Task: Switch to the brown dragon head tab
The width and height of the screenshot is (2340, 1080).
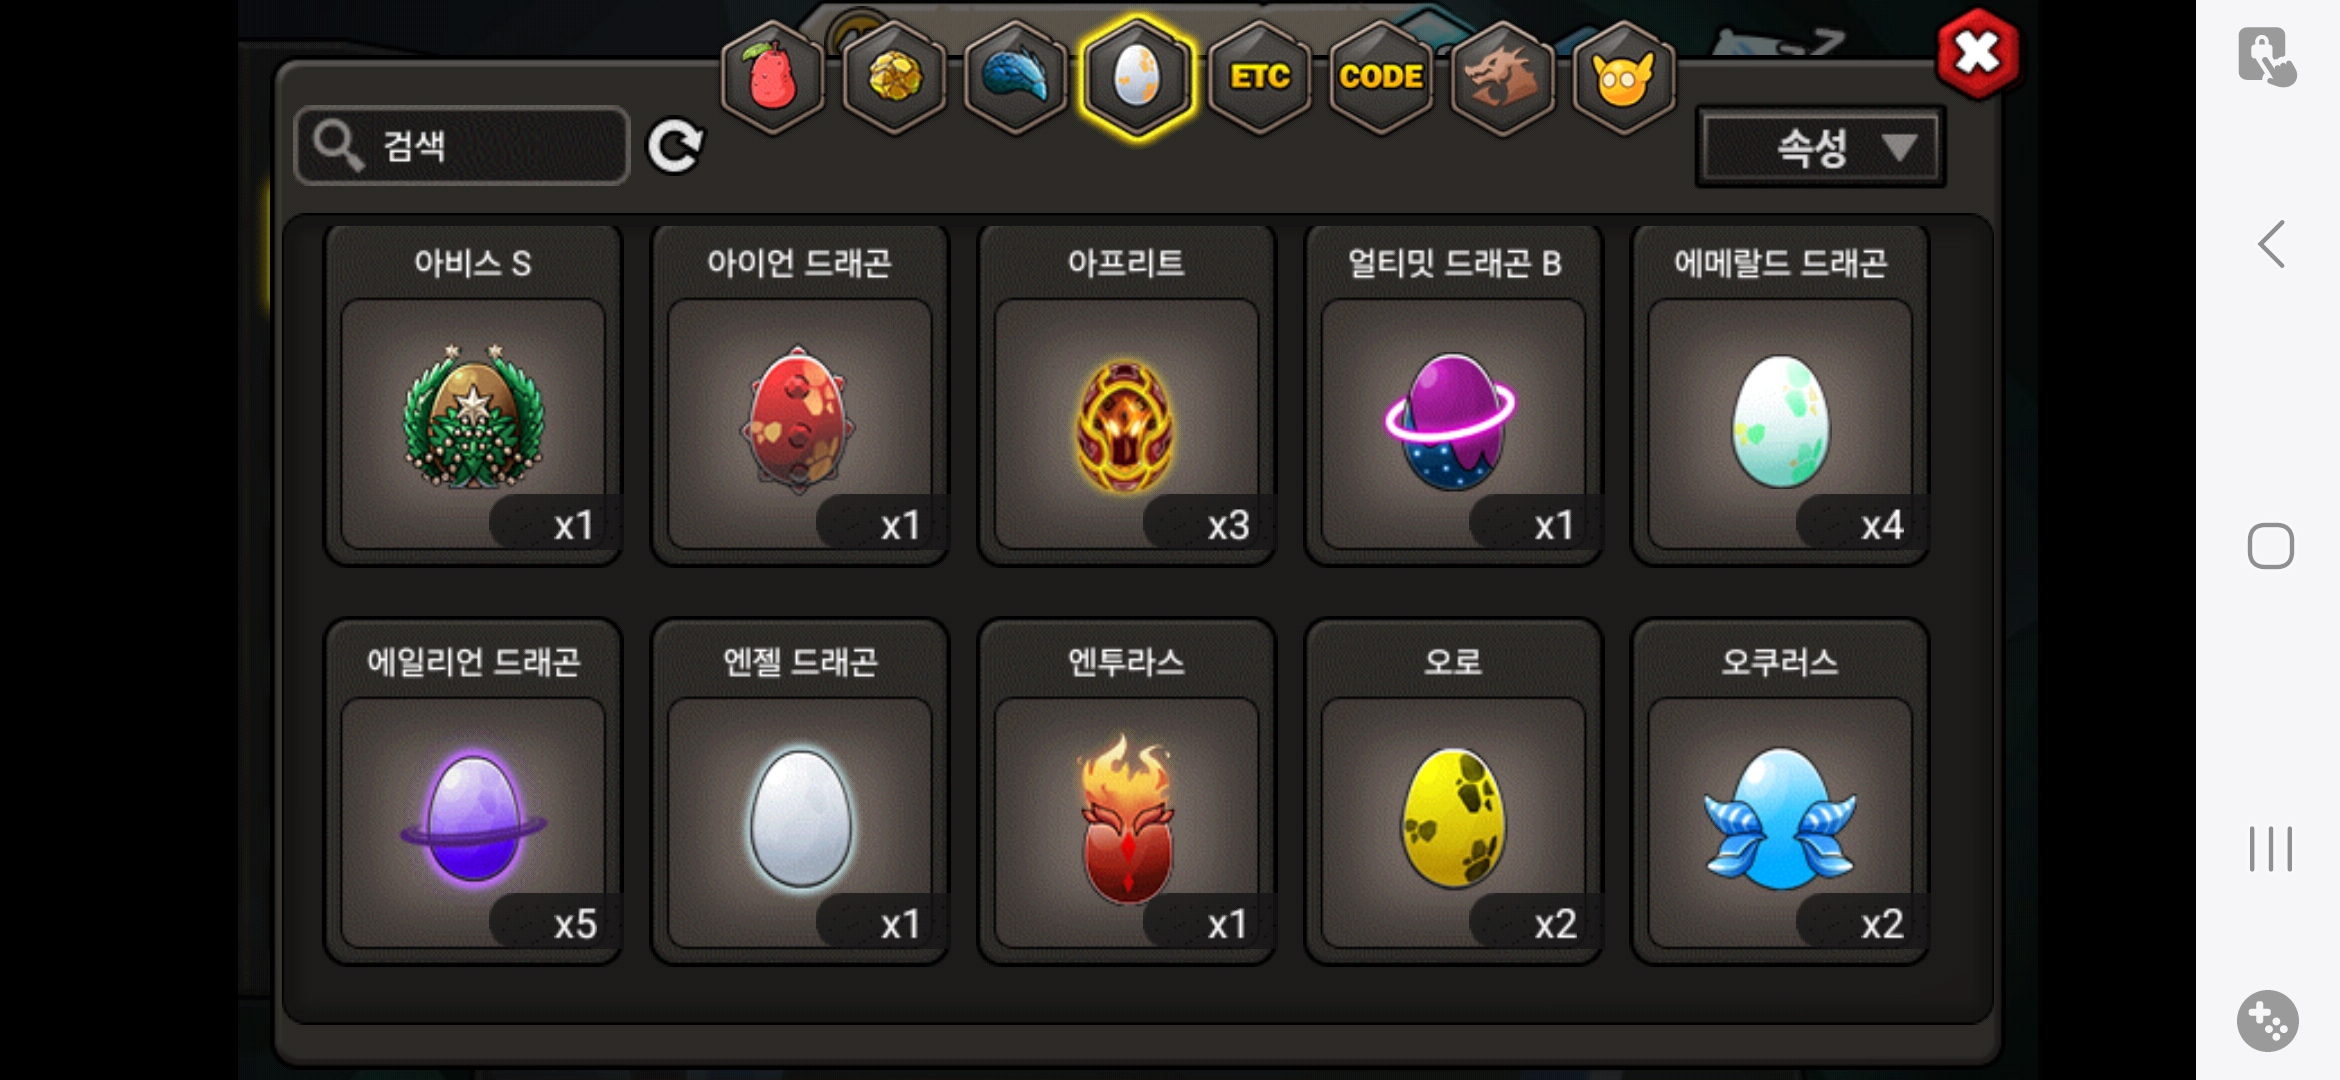Action: tap(1502, 77)
